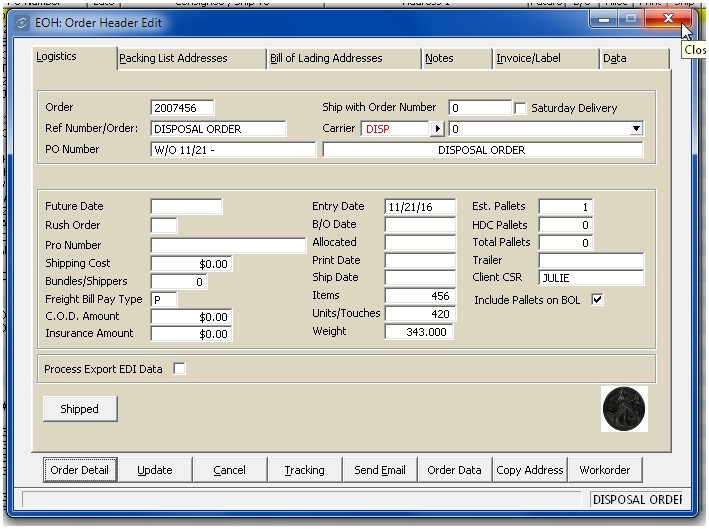Click the Carrier lookup arrow button

[x=437, y=129]
